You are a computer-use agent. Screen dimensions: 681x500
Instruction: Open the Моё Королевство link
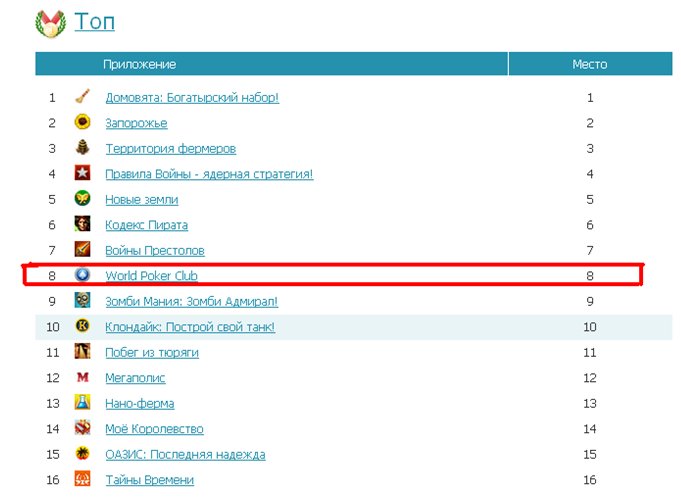[x=154, y=429]
